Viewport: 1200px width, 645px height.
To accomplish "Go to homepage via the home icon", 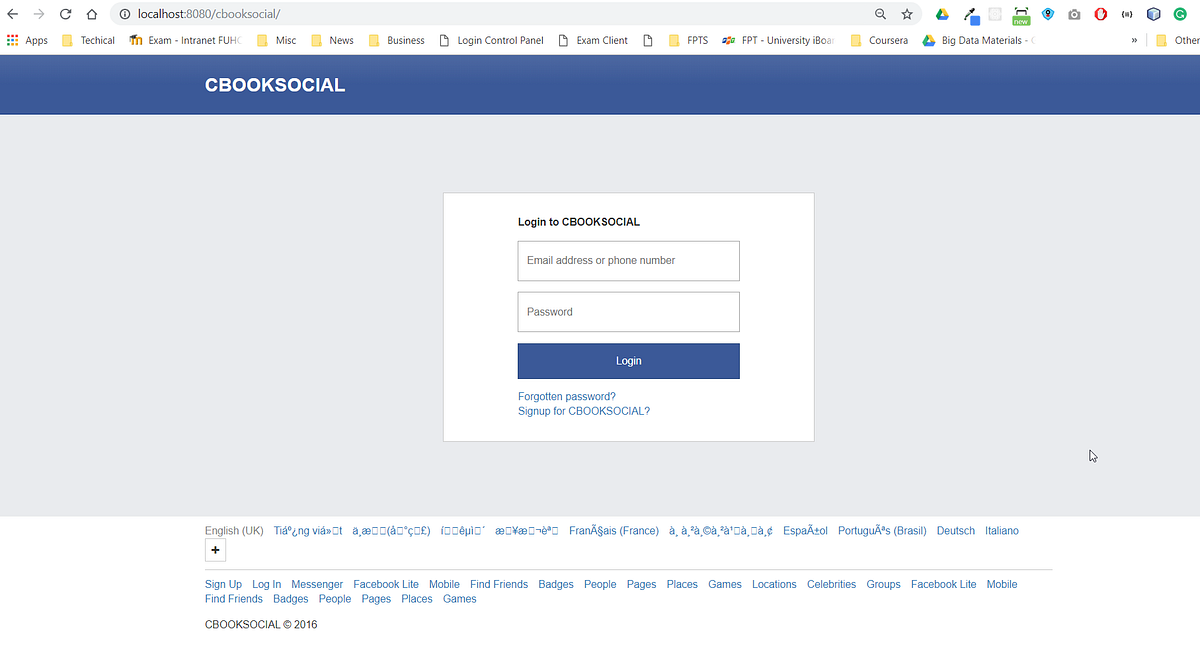I will 89,14.
